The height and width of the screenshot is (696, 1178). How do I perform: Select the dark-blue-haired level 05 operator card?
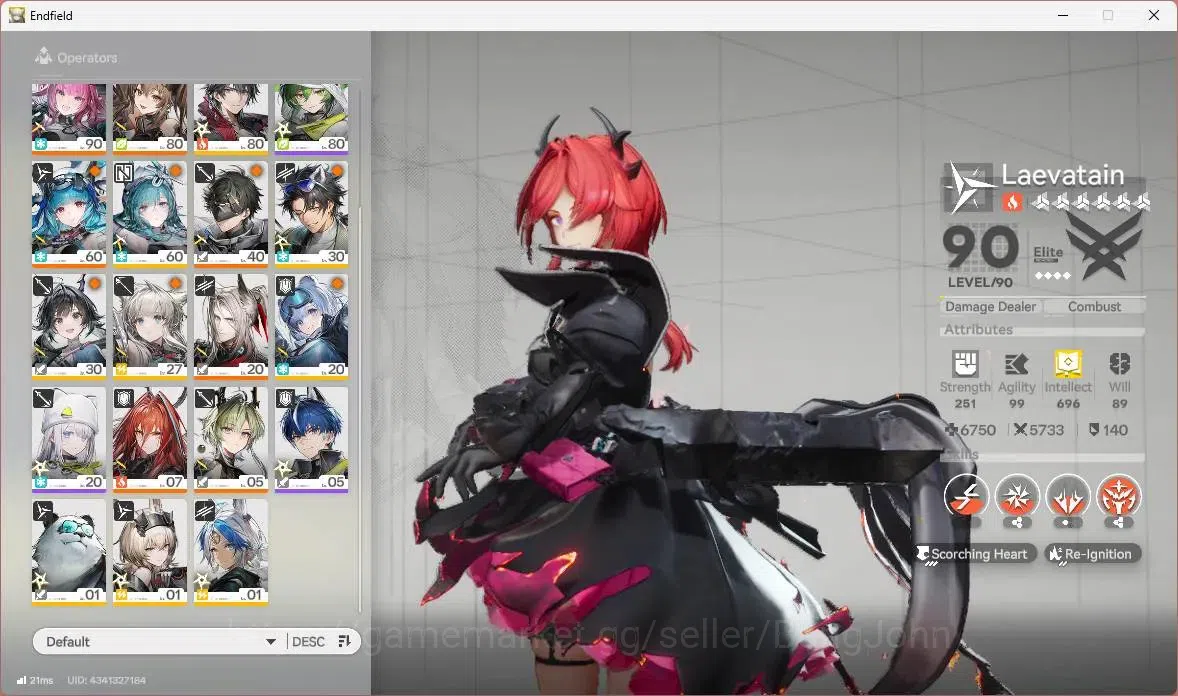311,440
